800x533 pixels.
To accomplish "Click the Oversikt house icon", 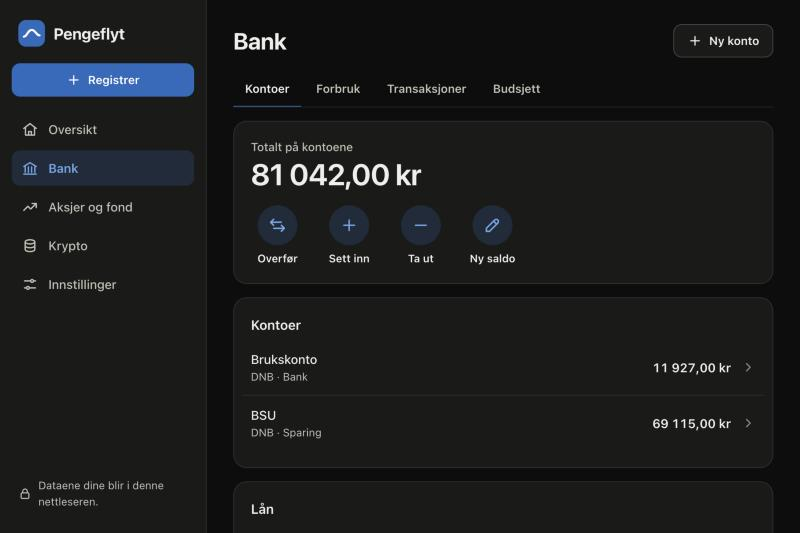I will (x=30, y=130).
